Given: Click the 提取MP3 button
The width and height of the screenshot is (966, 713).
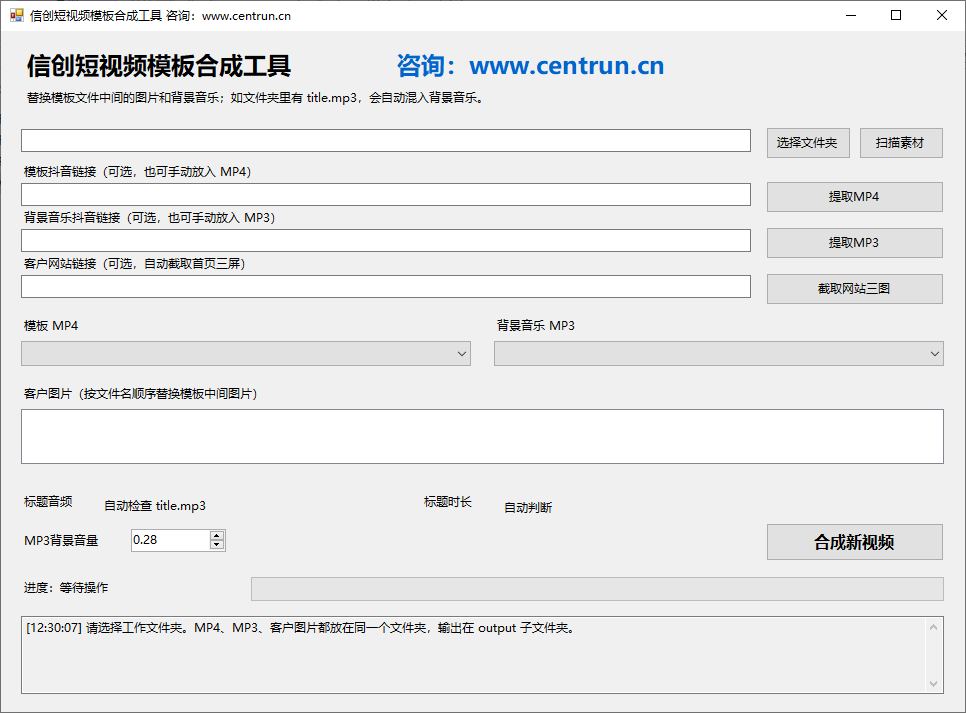Looking at the screenshot, I should click(x=854, y=243).
